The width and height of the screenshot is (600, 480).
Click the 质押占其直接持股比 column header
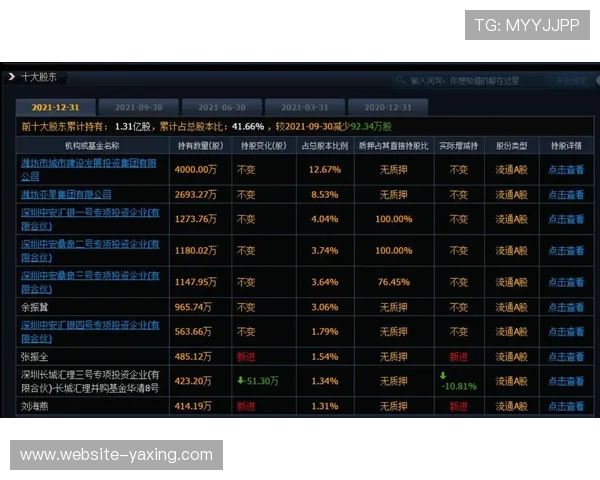(394, 145)
